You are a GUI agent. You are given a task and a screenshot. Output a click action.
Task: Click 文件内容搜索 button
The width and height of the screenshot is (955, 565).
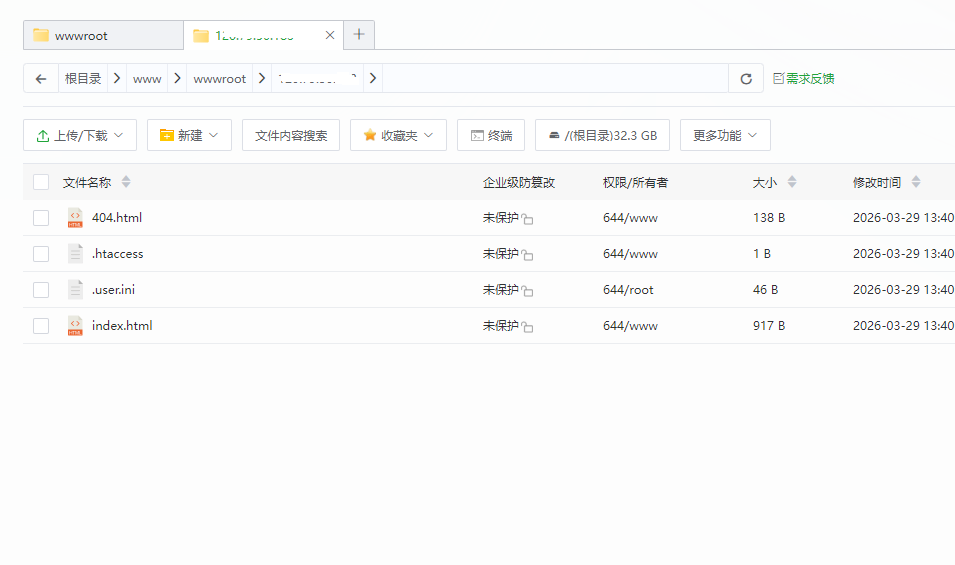[291, 135]
